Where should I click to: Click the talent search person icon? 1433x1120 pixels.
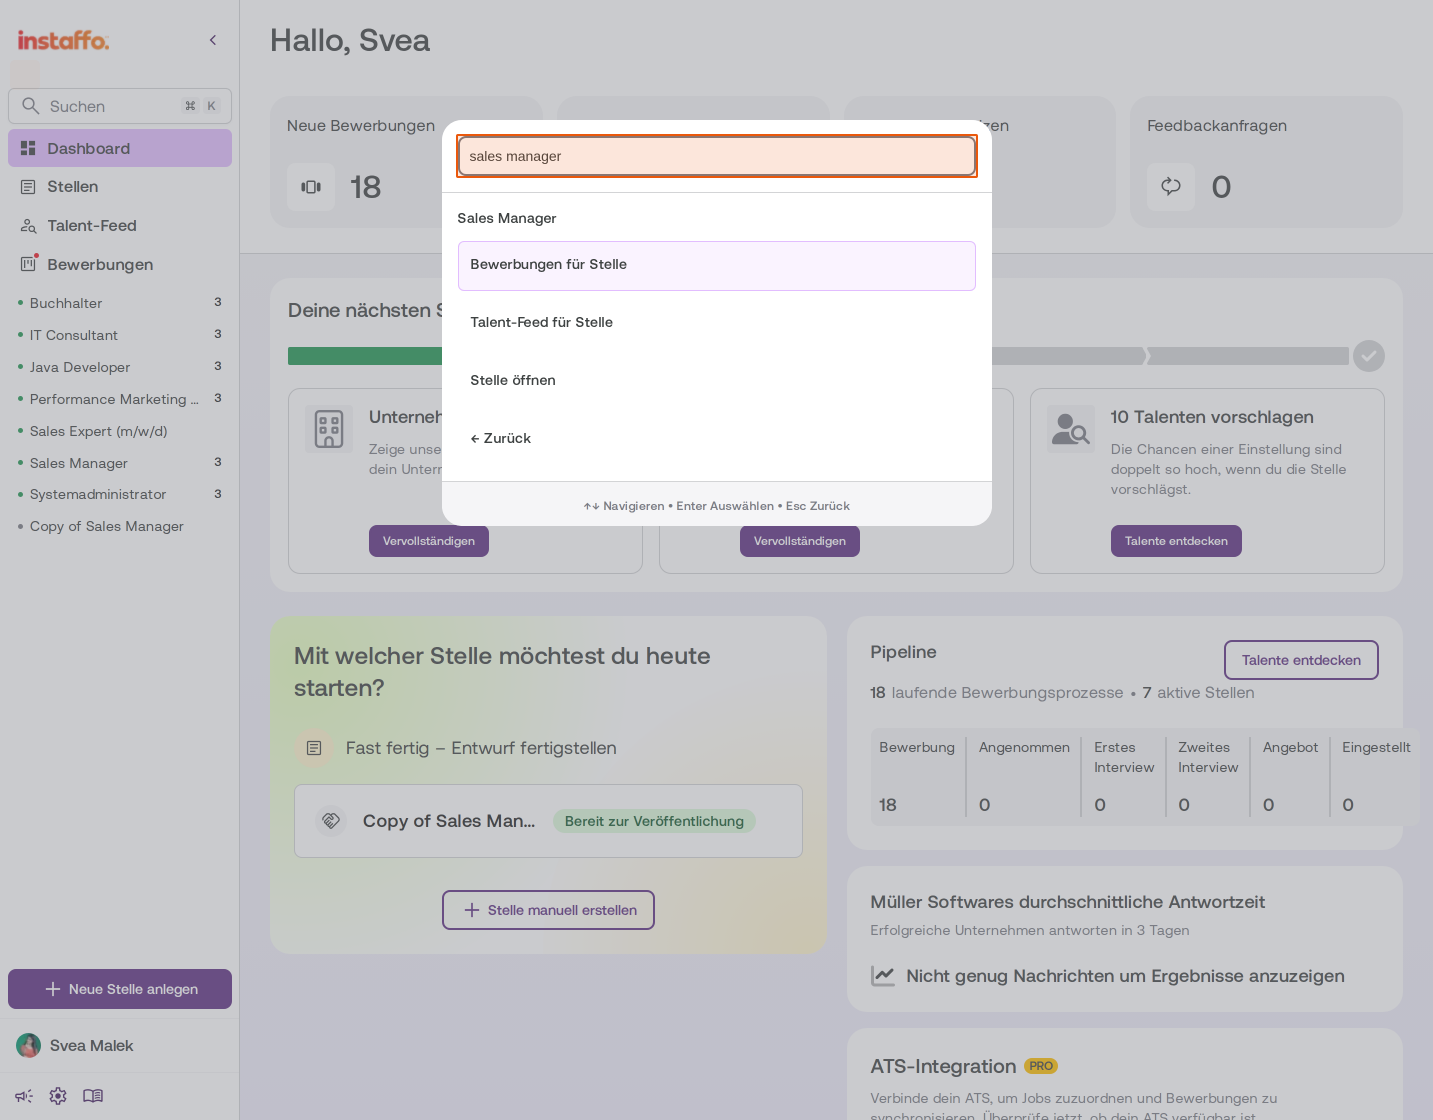pyautogui.click(x=1071, y=429)
